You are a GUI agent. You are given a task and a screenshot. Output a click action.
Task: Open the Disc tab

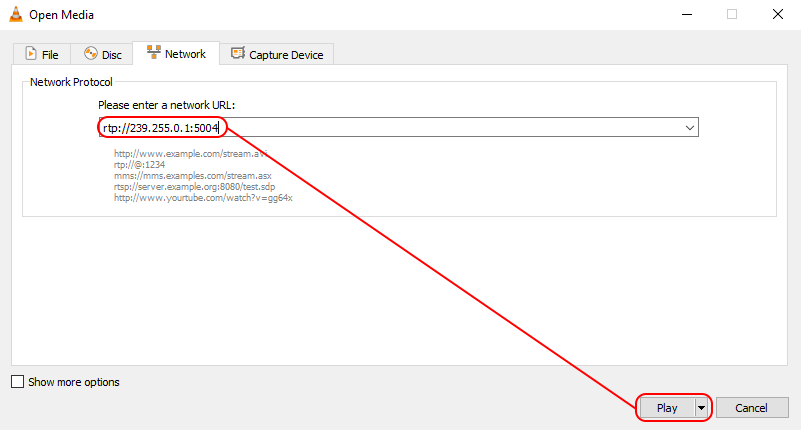[x=103, y=54]
